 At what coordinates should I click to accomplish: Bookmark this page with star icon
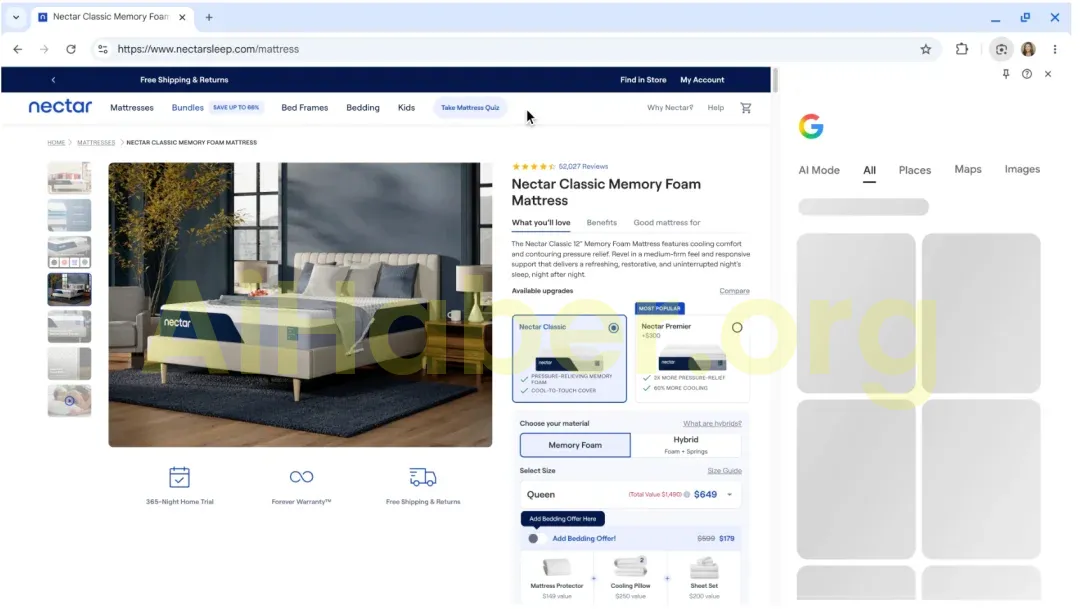coord(925,49)
